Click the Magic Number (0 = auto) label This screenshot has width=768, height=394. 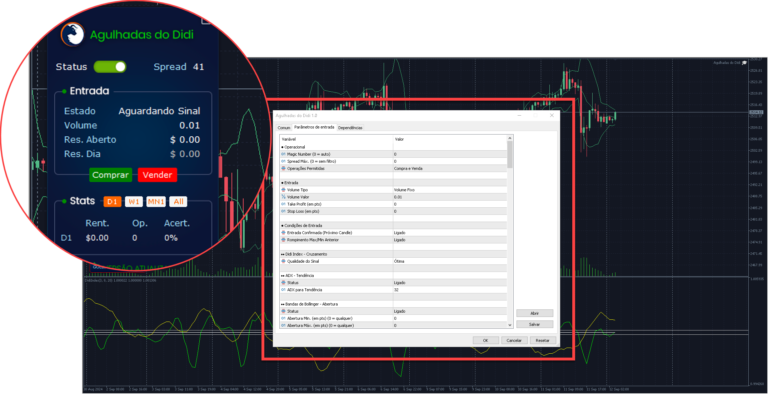(309, 154)
